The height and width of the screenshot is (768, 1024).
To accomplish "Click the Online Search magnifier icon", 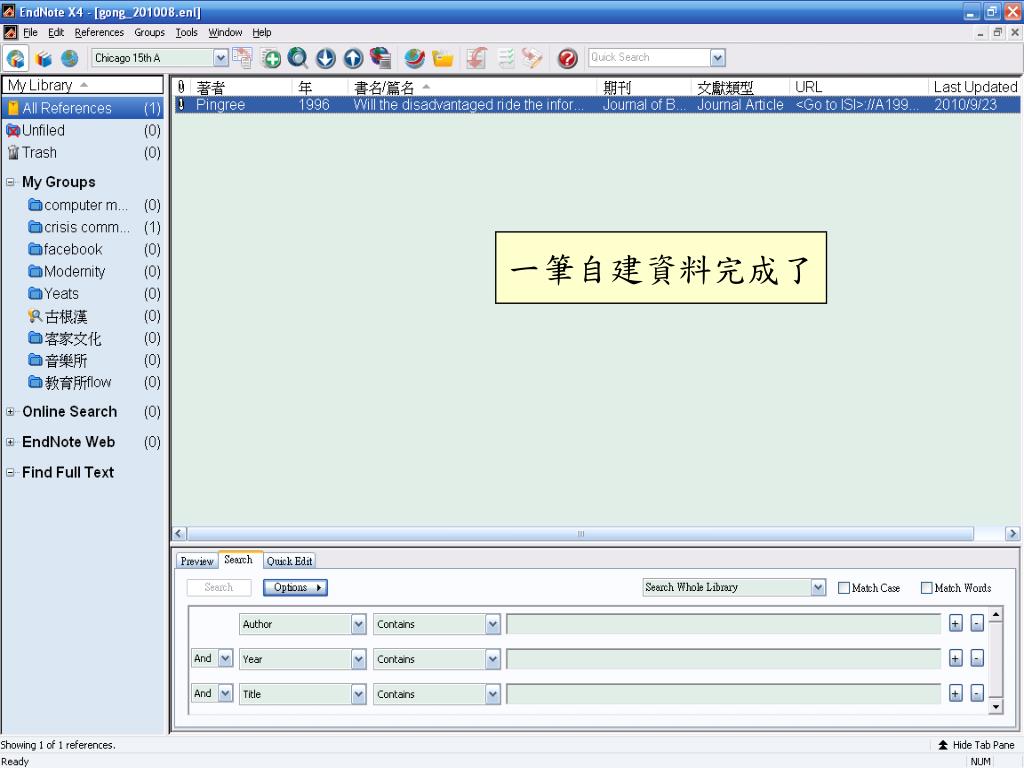I will point(298,58).
